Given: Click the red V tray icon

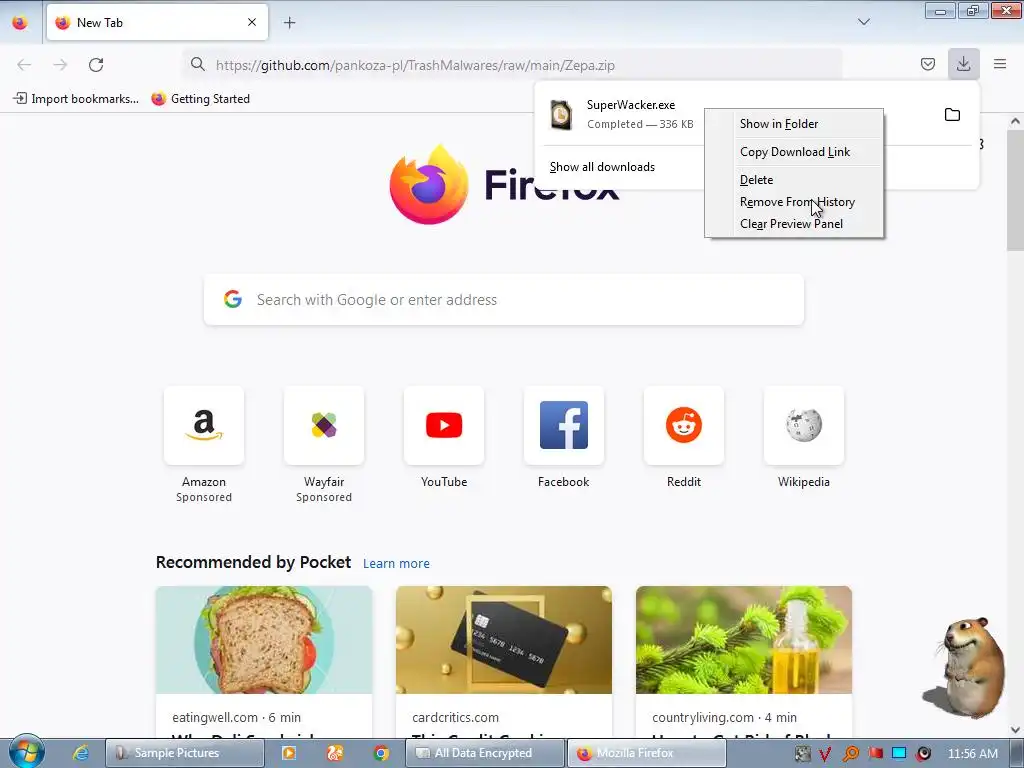Looking at the screenshot, I should click(825, 754).
